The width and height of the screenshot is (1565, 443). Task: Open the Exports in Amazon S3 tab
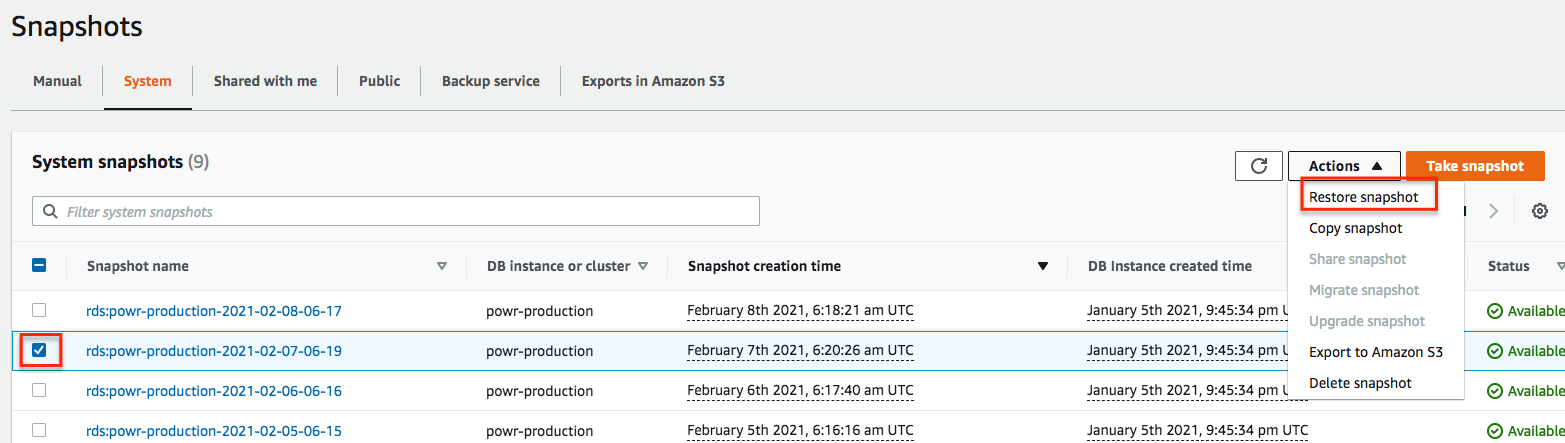pos(653,81)
